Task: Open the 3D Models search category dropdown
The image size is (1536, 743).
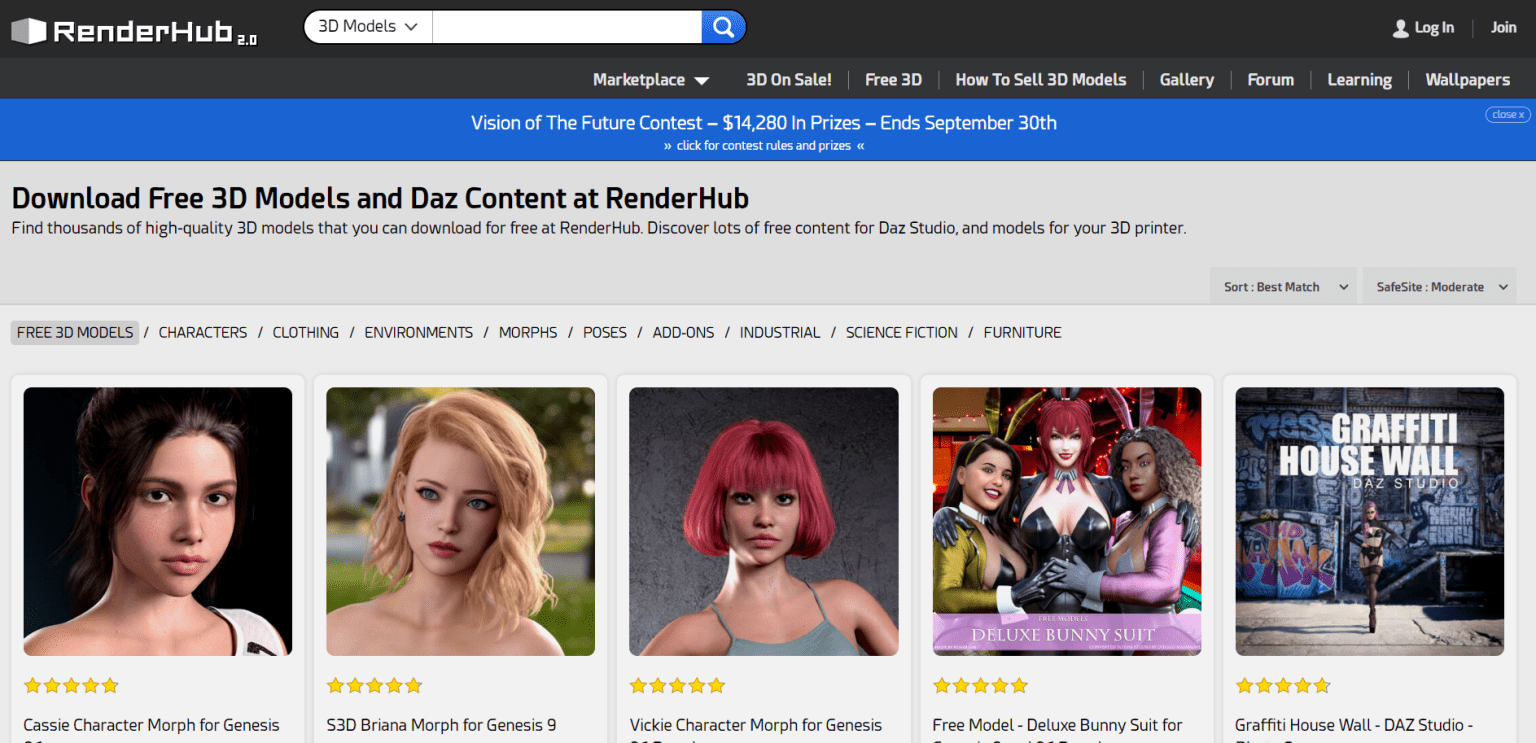Action: (x=366, y=27)
